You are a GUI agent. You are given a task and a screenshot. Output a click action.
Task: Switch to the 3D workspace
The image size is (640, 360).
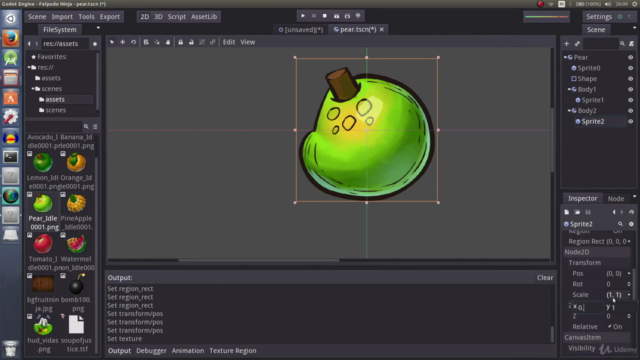[x=158, y=17]
